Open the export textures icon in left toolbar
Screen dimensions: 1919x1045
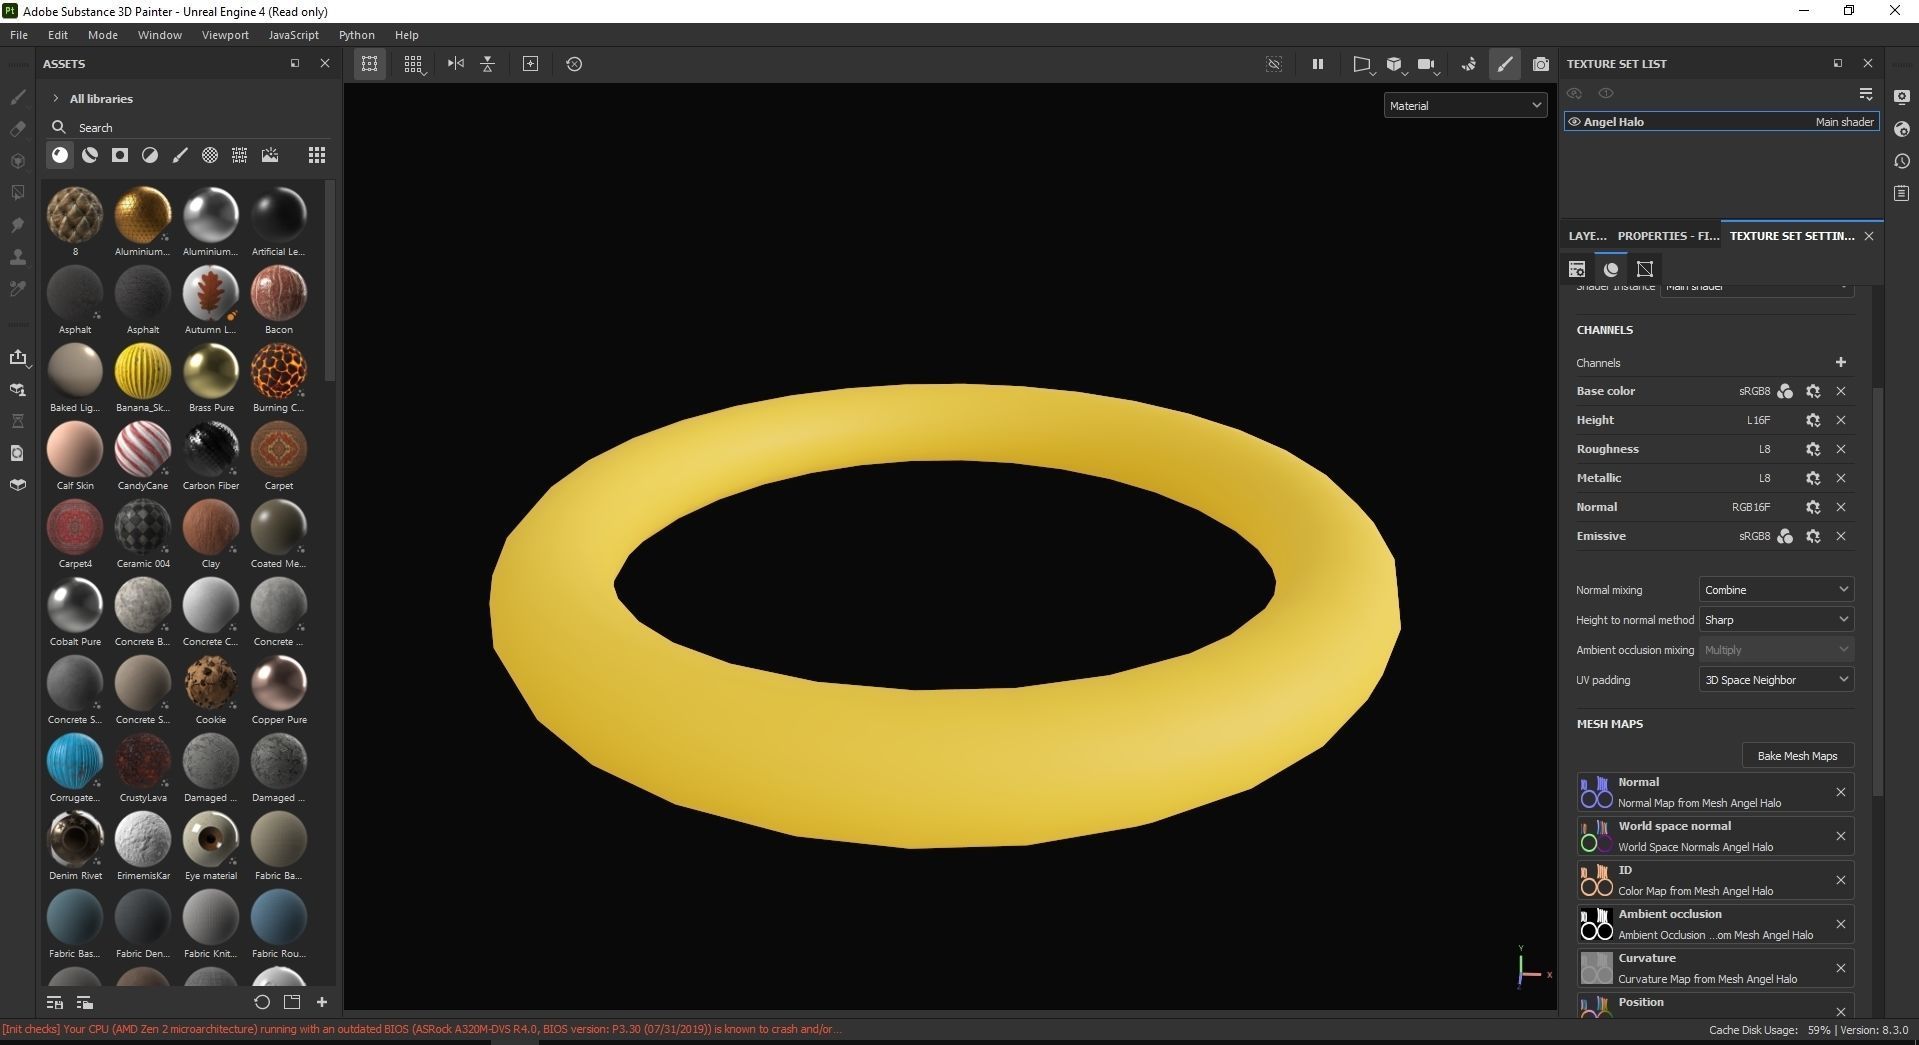[x=18, y=357]
